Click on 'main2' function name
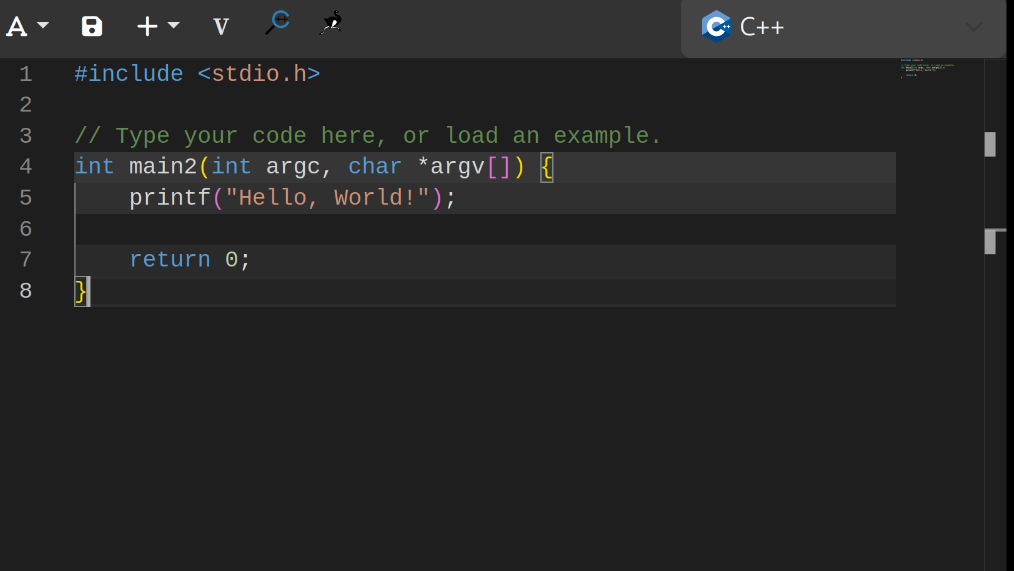The width and height of the screenshot is (1014, 571). pyautogui.click(x=163, y=167)
